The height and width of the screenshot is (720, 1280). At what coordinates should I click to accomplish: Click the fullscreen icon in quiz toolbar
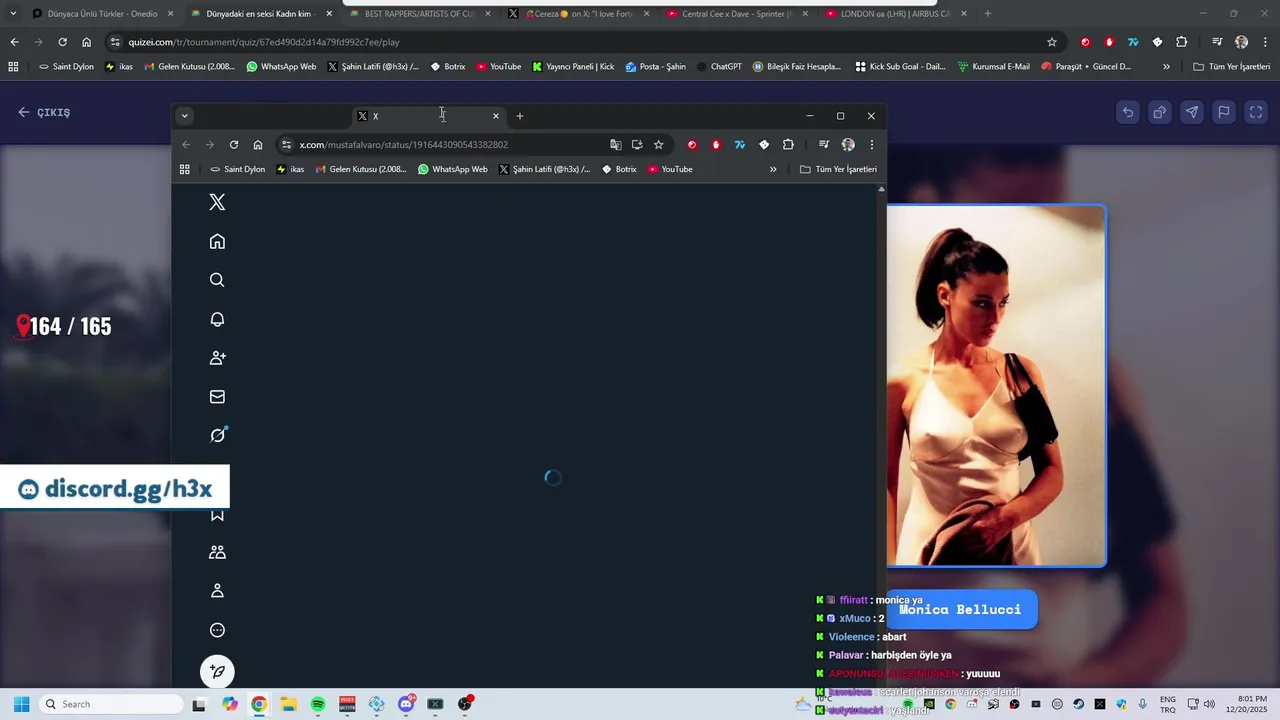point(1256,112)
